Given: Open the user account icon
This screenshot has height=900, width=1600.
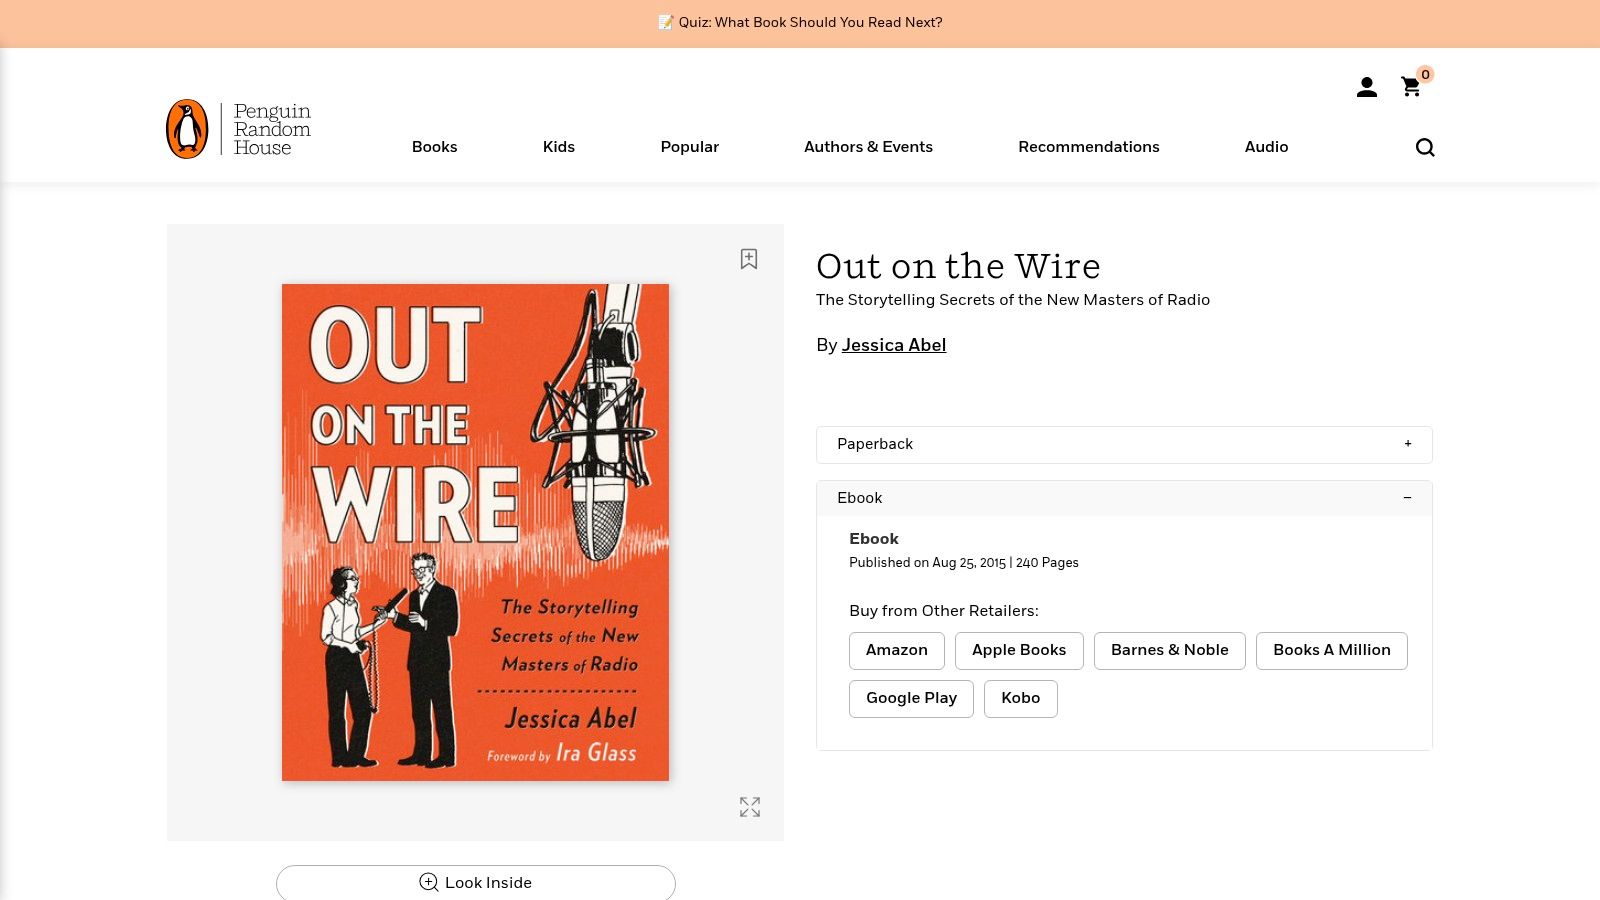Looking at the screenshot, I should 1367,88.
